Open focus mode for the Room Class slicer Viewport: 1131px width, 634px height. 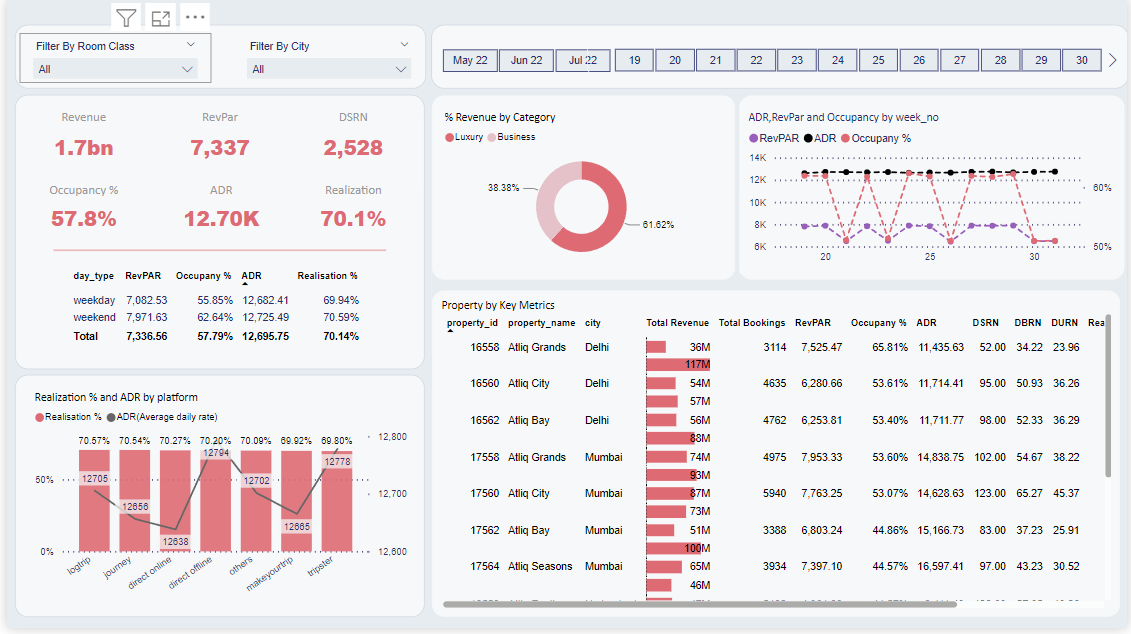coord(160,17)
